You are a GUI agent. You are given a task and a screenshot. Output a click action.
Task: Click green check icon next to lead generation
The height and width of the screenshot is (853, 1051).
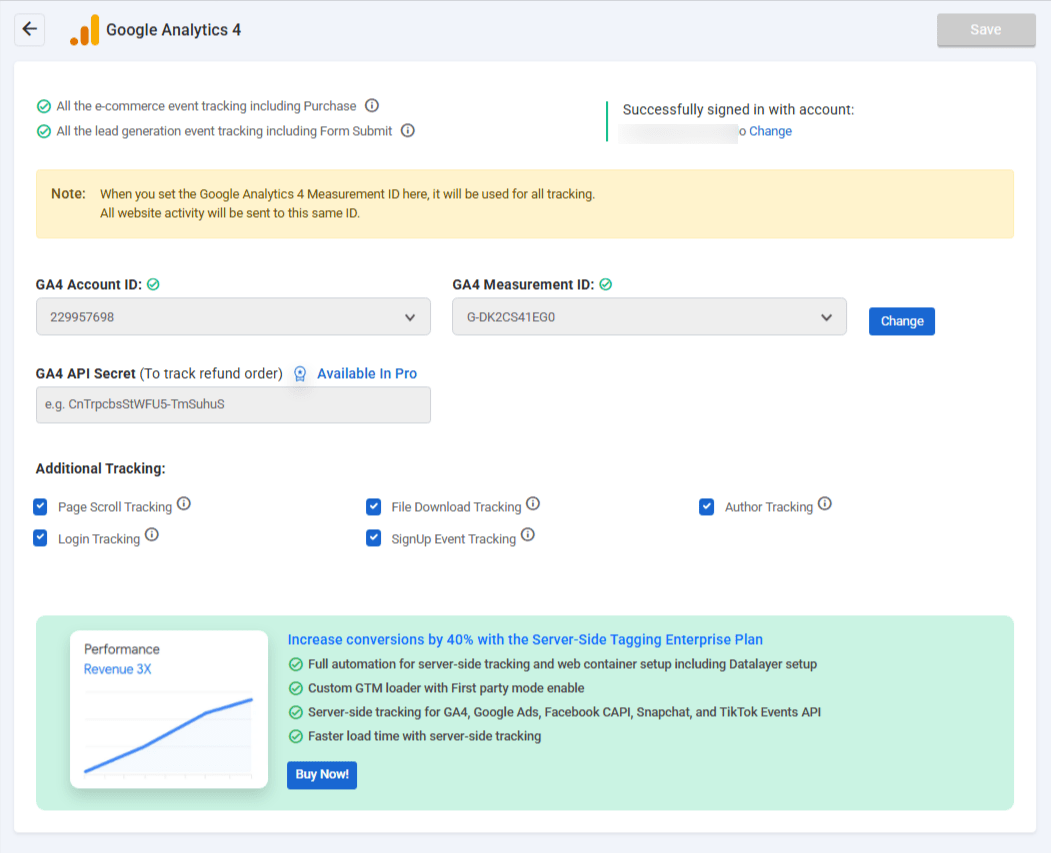pyautogui.click(x=44, y=131)
